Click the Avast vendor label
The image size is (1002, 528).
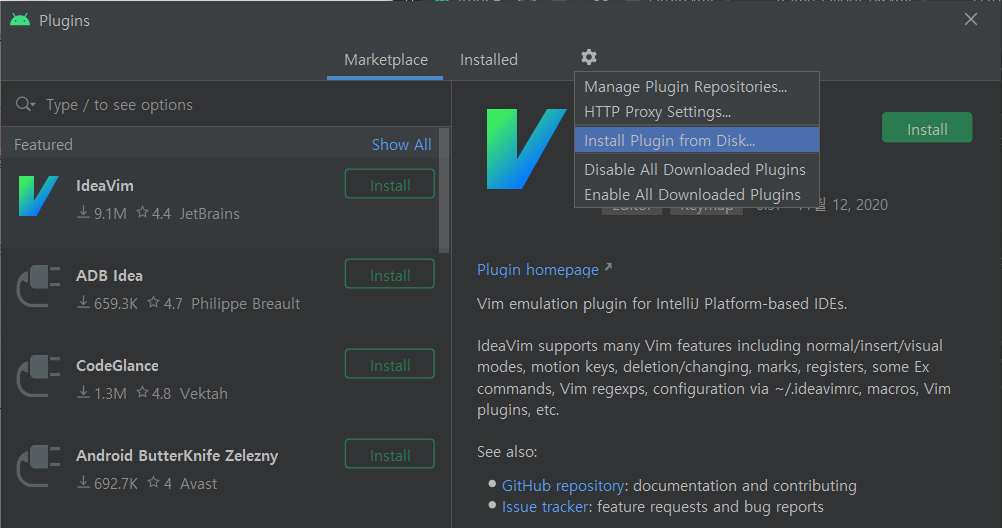point(199,484)
